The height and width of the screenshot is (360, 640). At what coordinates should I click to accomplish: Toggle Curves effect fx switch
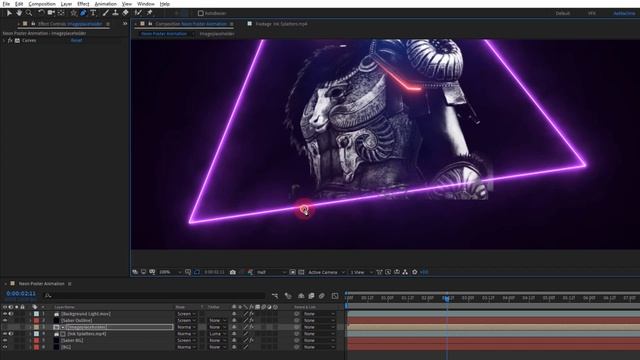pos(10,40)
